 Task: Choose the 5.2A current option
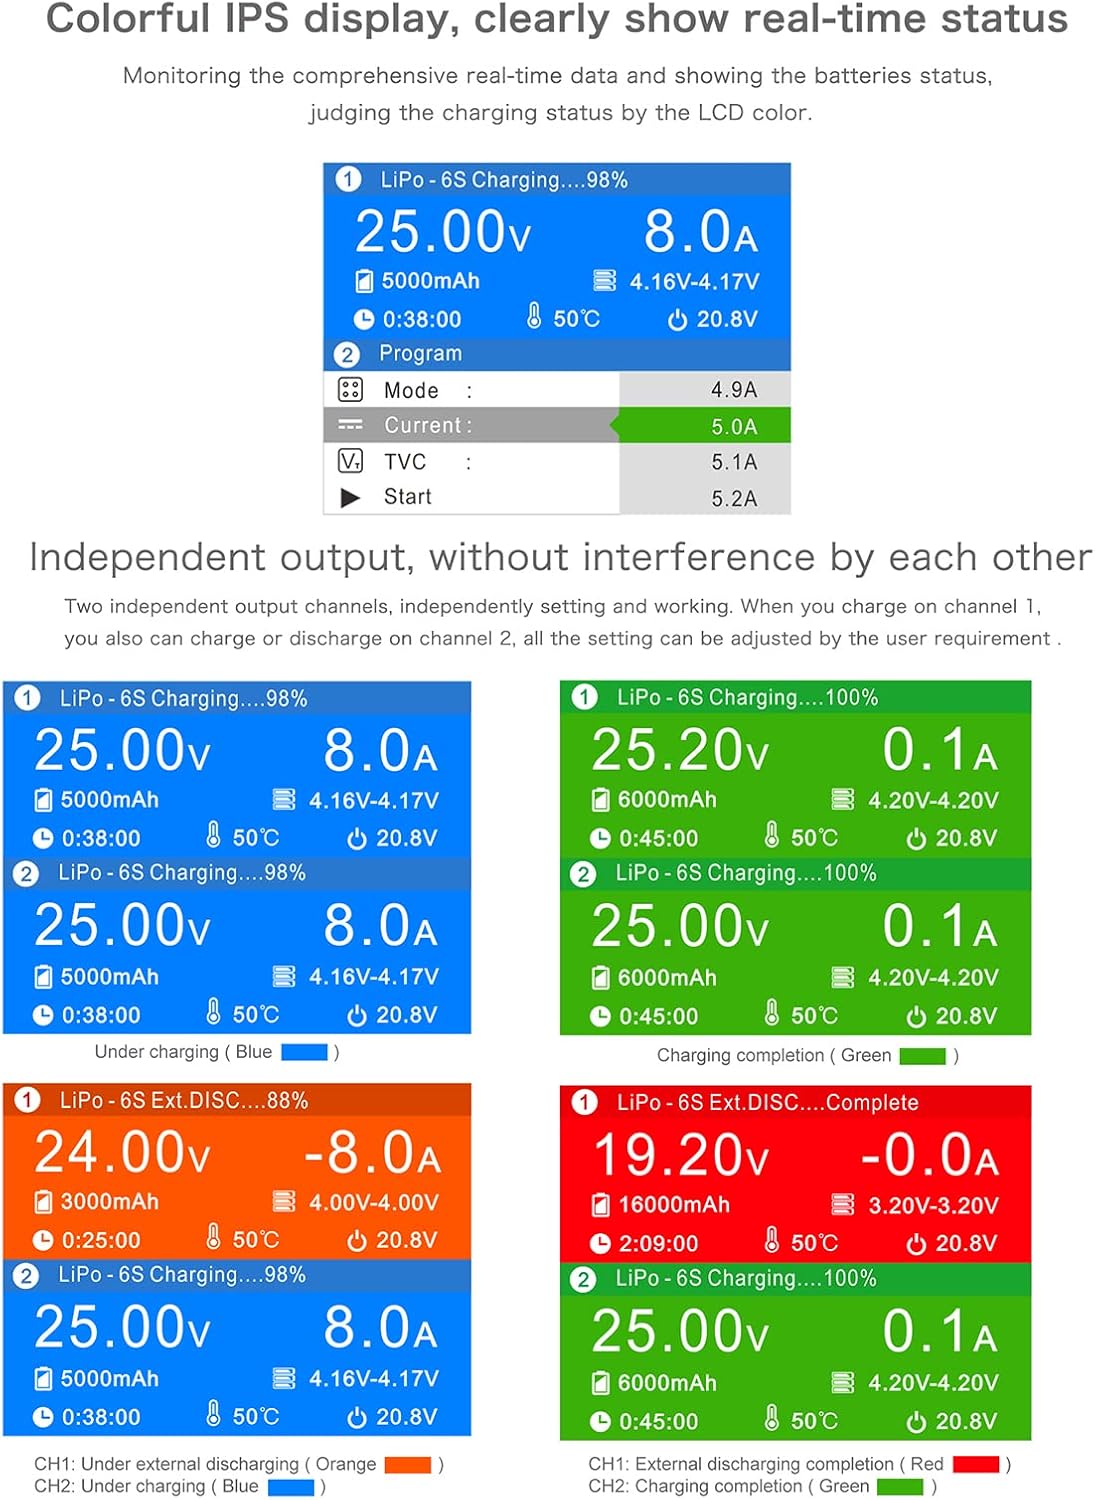(733, 498)
